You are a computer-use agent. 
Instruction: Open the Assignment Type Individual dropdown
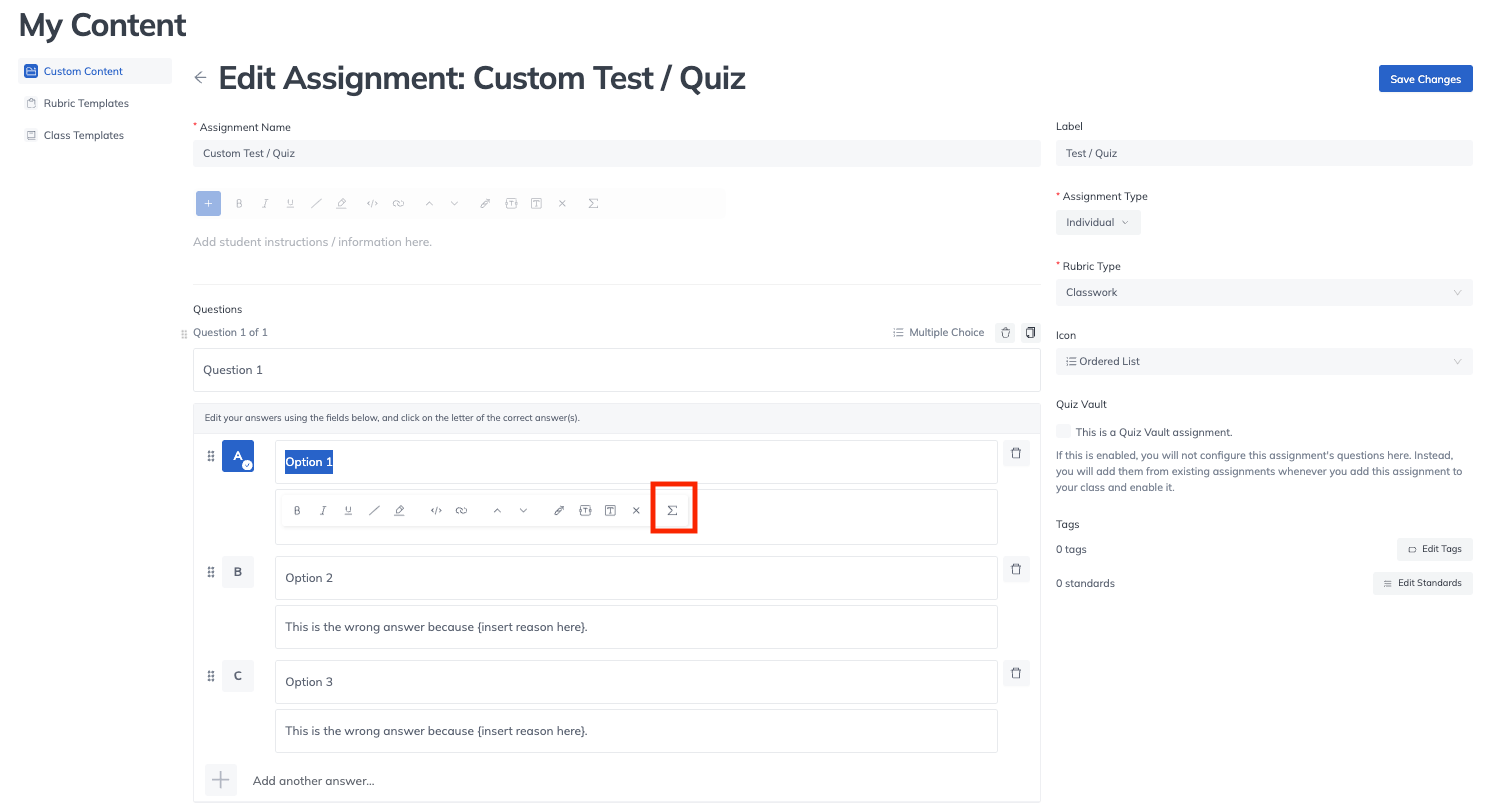tap(1097, 222)
